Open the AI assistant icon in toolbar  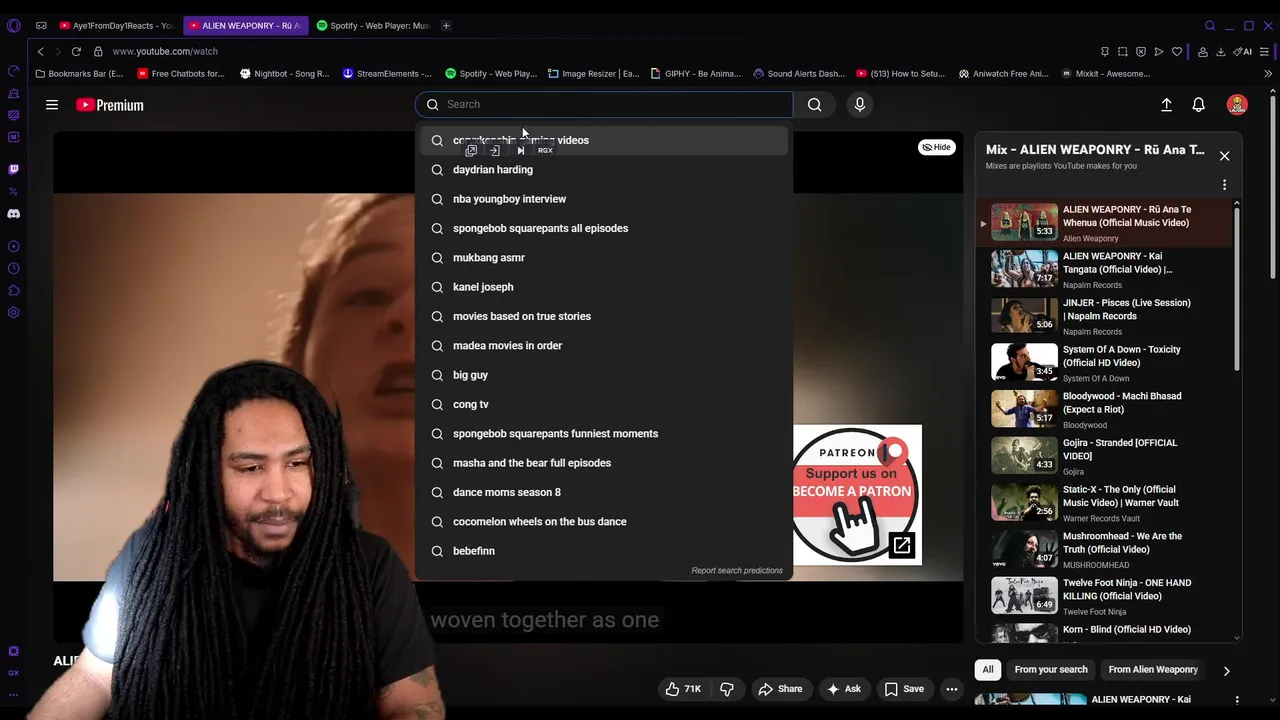click(x=1243, y=51)
